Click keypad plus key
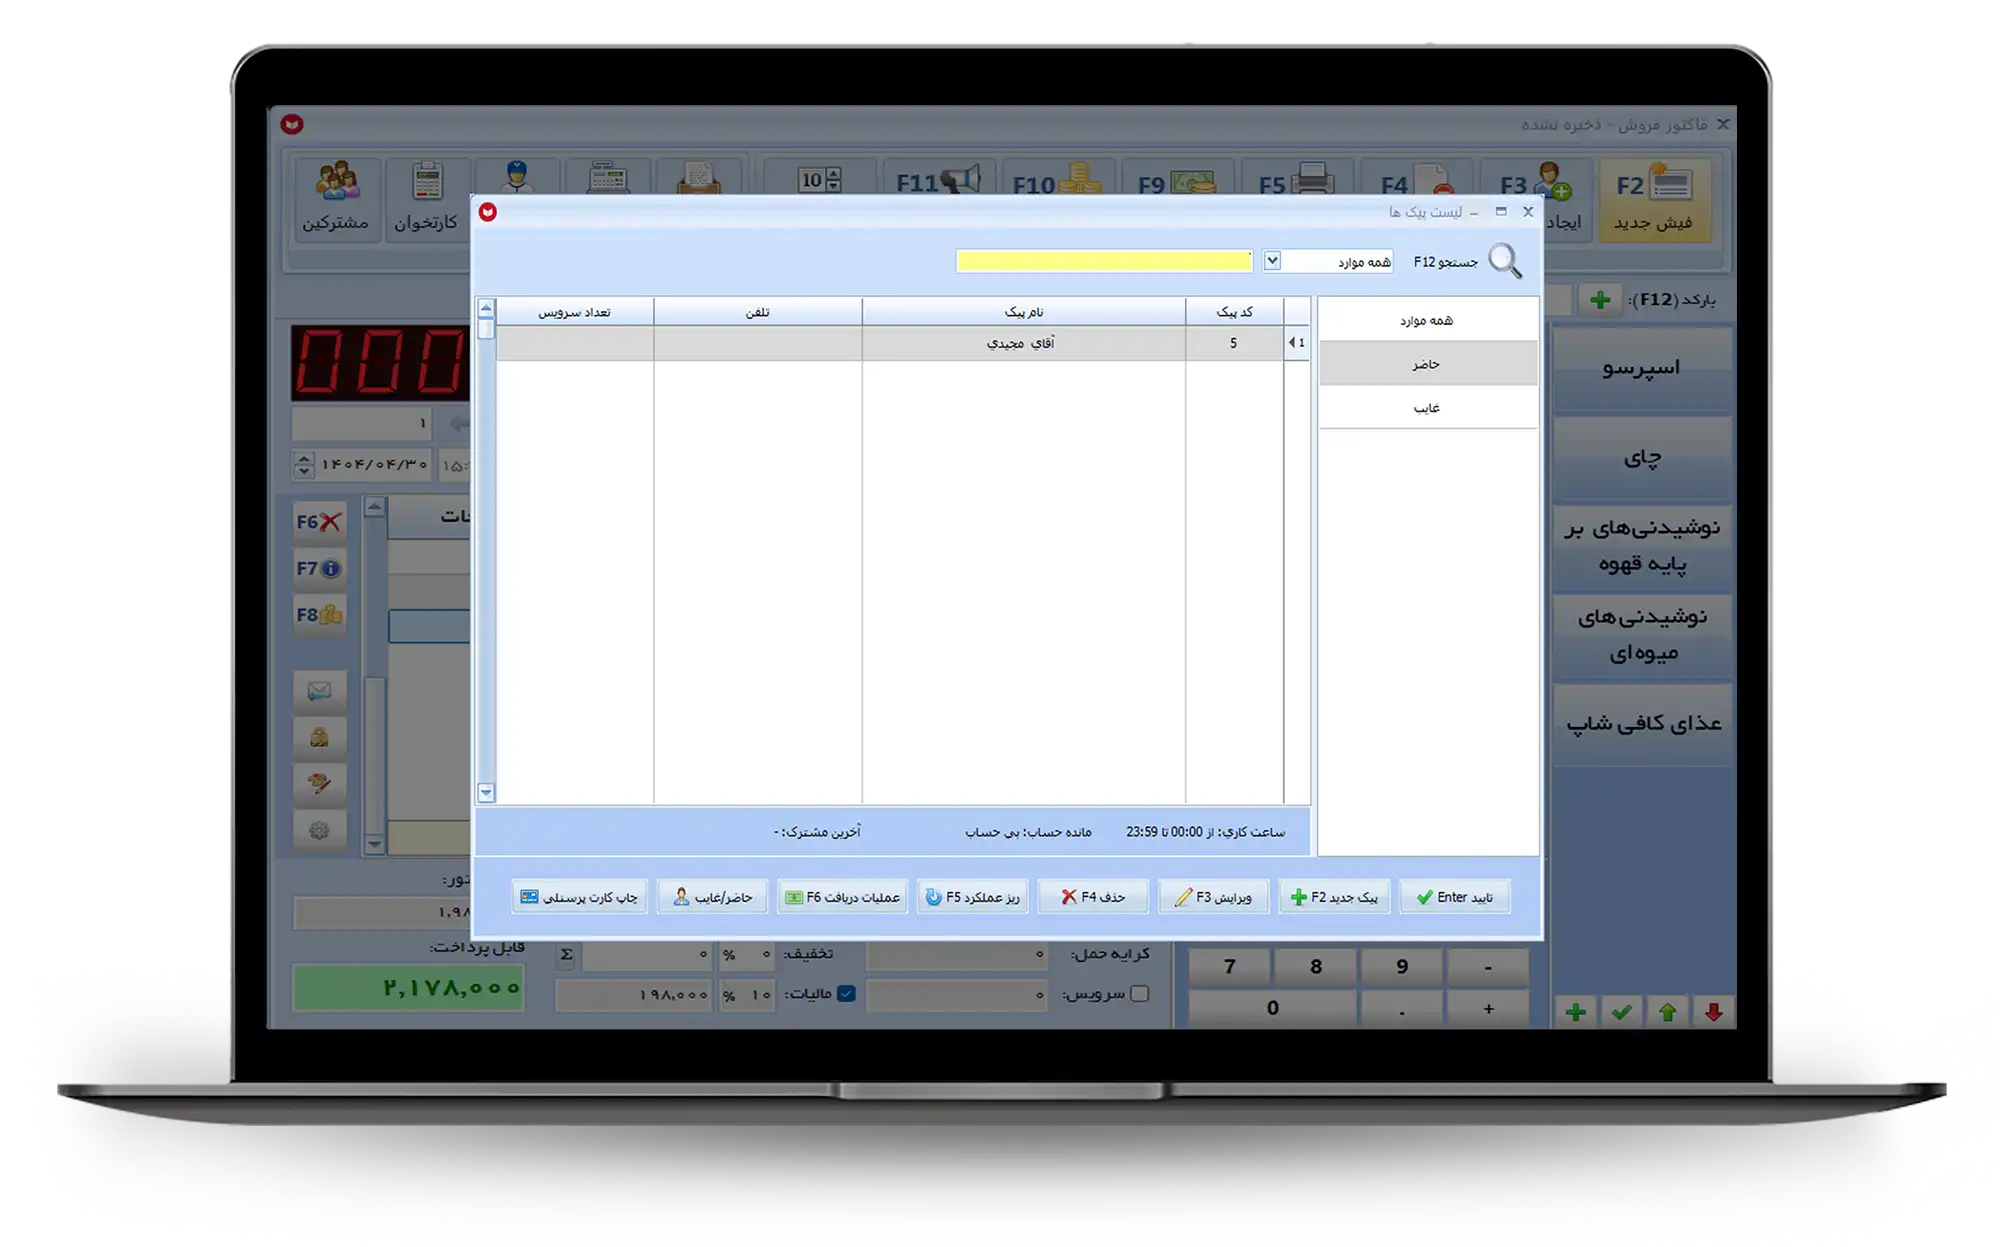This screenshot has width=2000, height=1247. pos(1488,1008)
